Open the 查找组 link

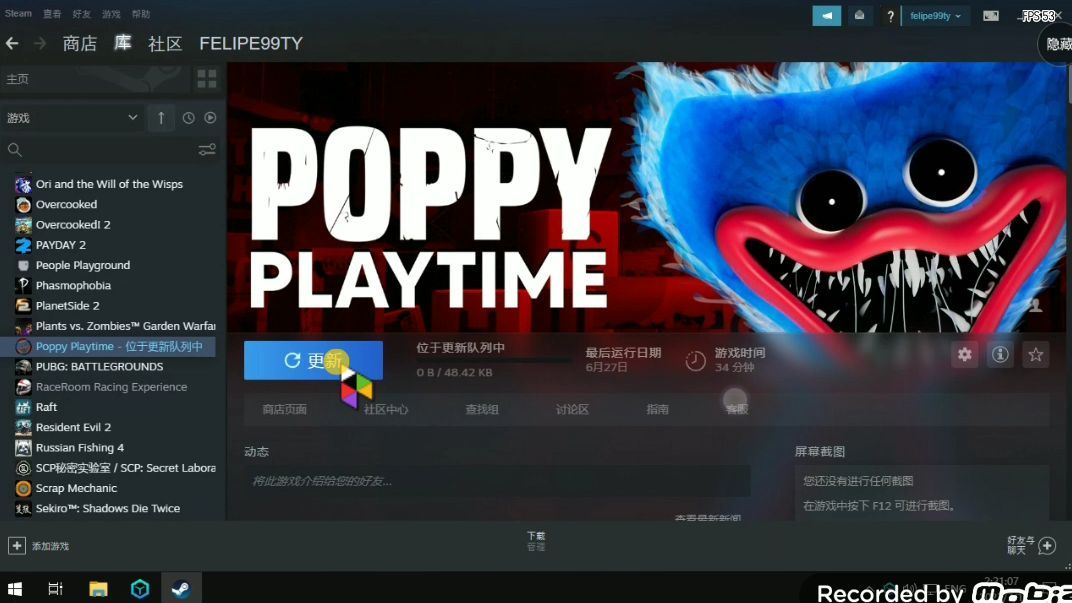pos(482,410)
